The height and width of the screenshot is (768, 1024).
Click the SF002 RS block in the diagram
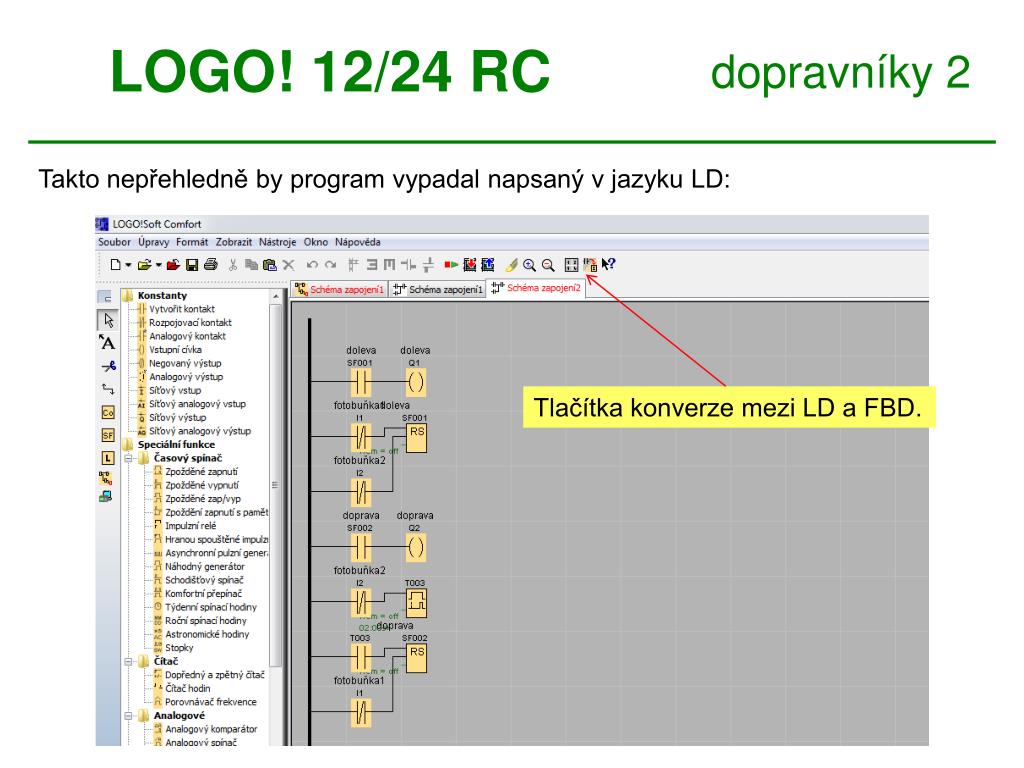[417, 658]
